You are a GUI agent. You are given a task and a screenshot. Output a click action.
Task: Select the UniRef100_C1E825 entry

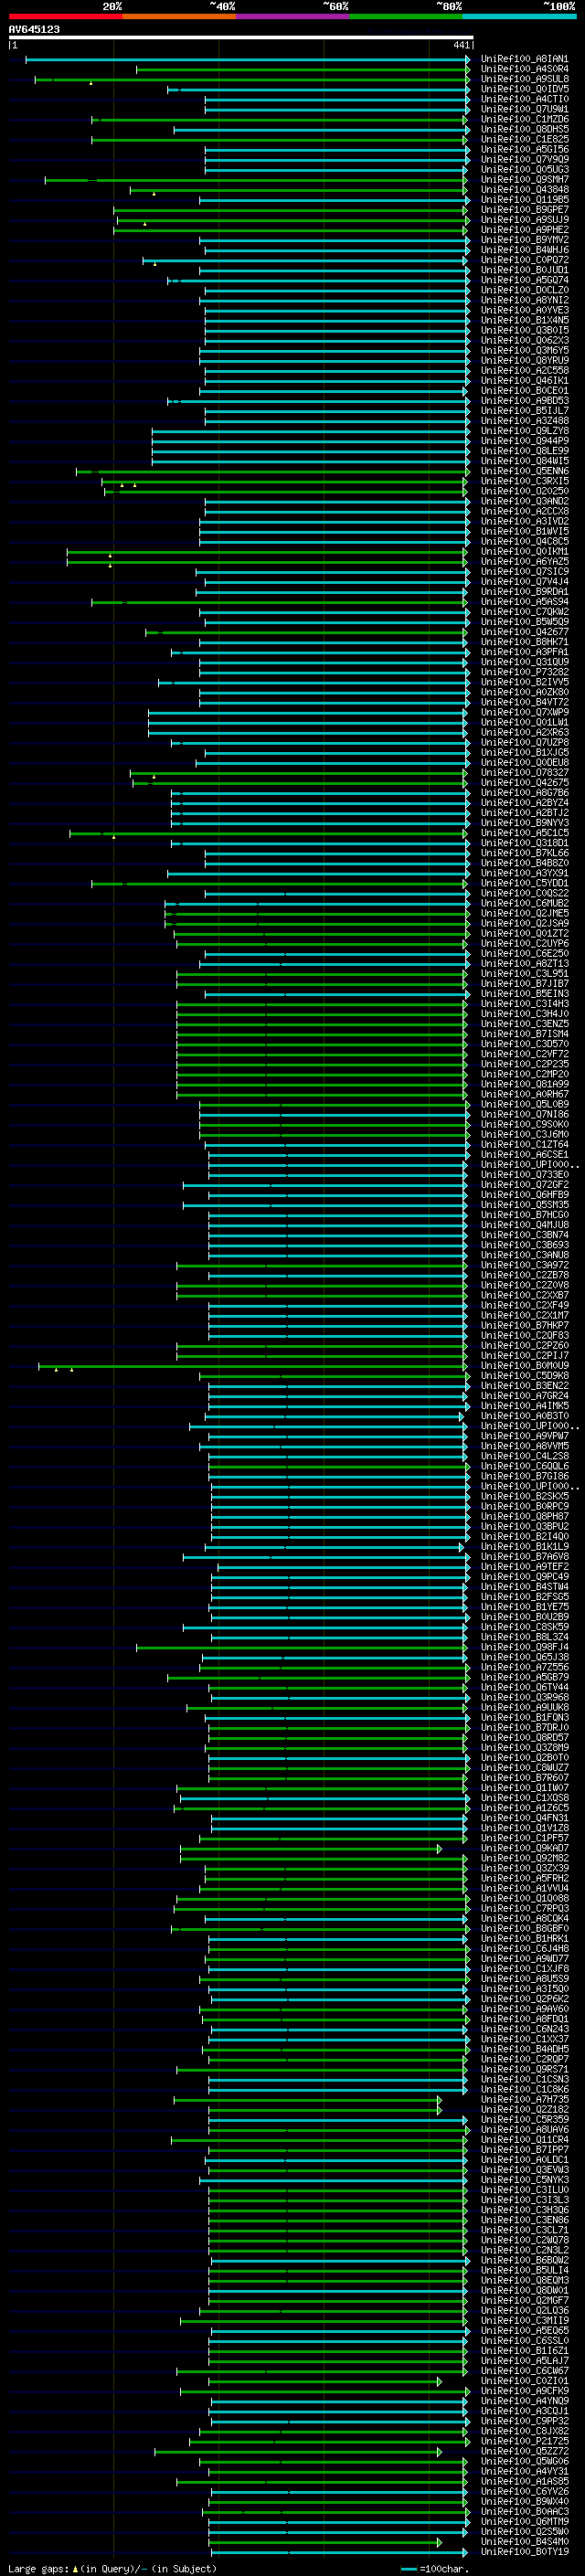click(524, 139)
